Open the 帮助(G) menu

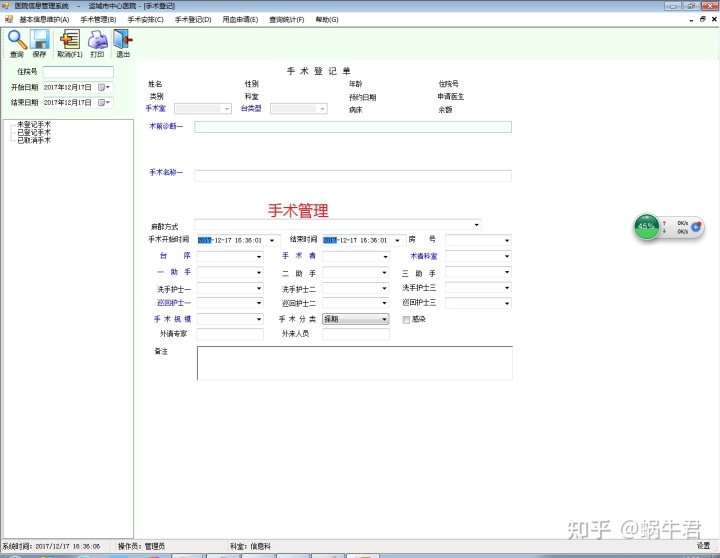click(x=326, y=19)
